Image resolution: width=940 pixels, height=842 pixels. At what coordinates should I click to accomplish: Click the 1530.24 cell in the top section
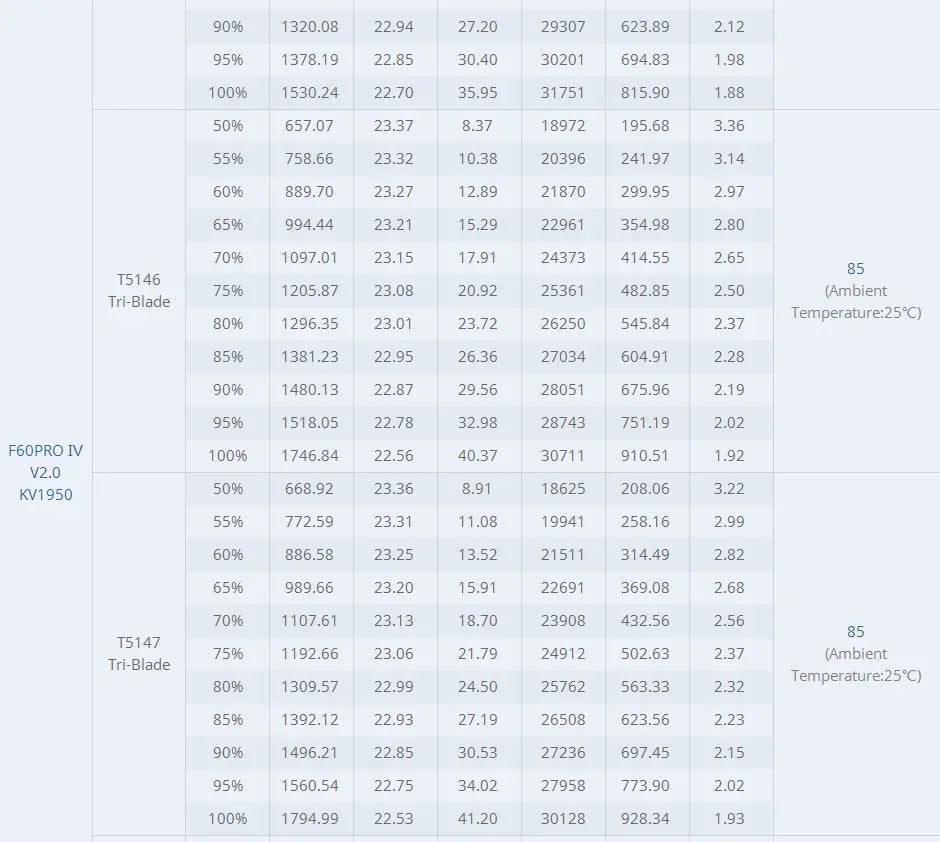pyautogui.click(x=310, y=92)
